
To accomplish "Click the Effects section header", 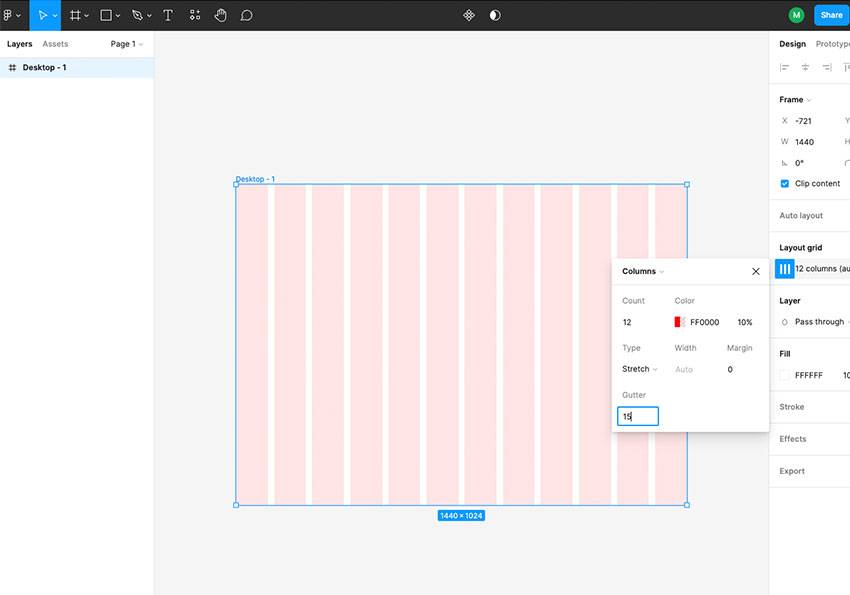I will [793, 439].
